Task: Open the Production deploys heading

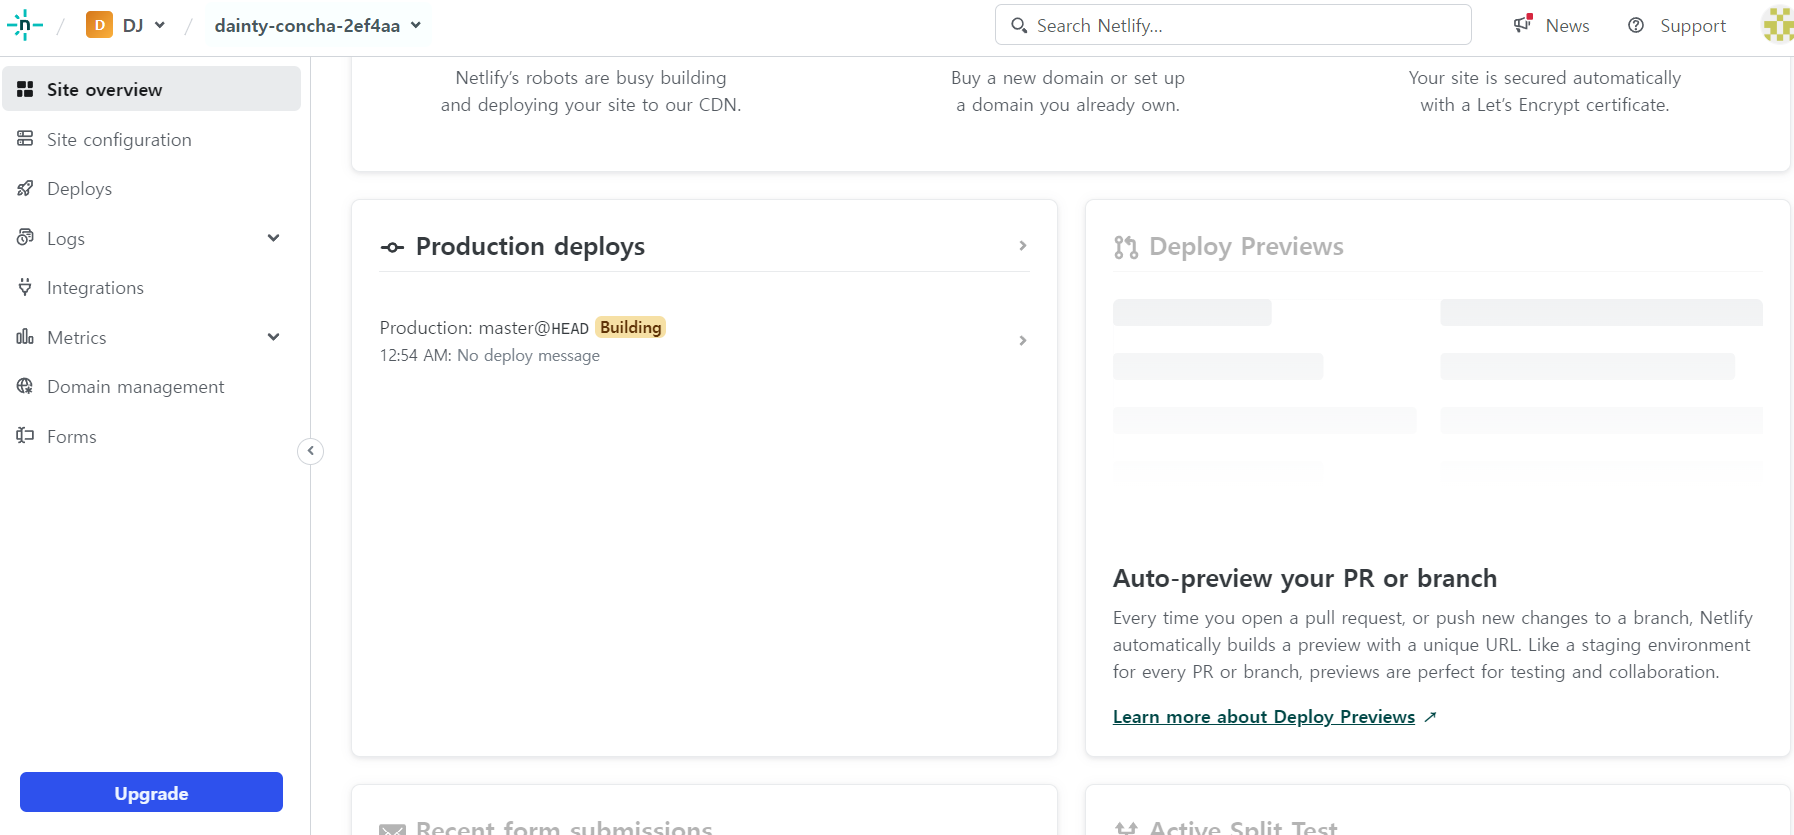Action: coord(530,246)
